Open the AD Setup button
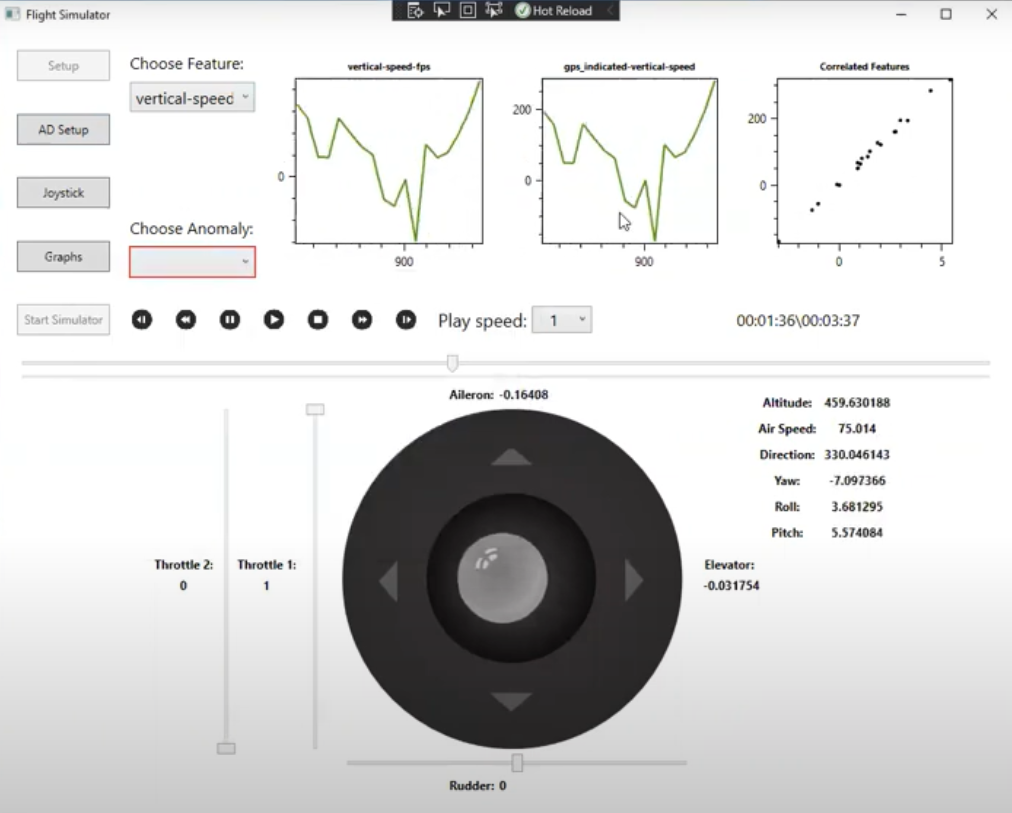Image resolution: width=1012 pixels, height=813 pixels. click(x=63, y=129)
